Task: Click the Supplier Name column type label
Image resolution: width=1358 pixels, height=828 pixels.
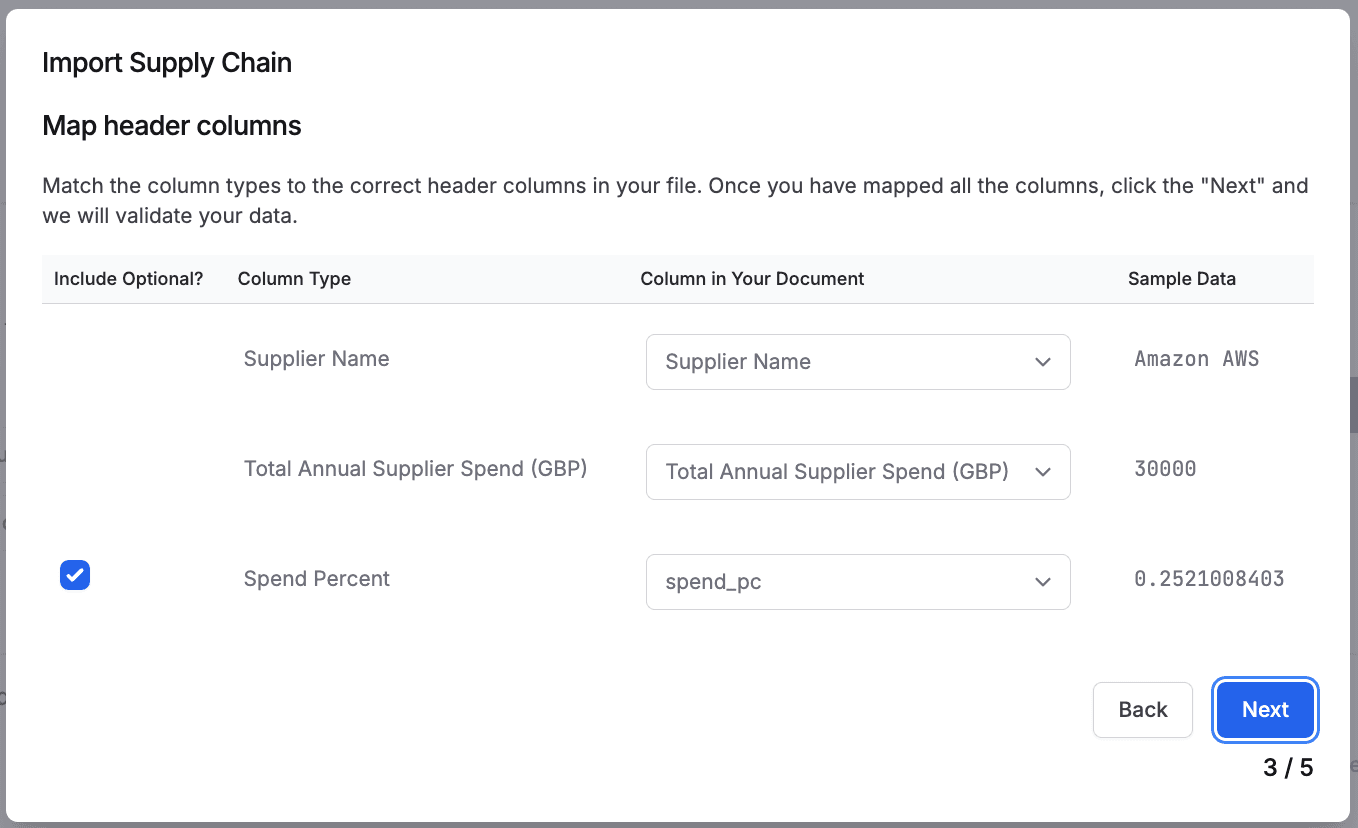Action: pyautogui.click(x=316, y=359)
